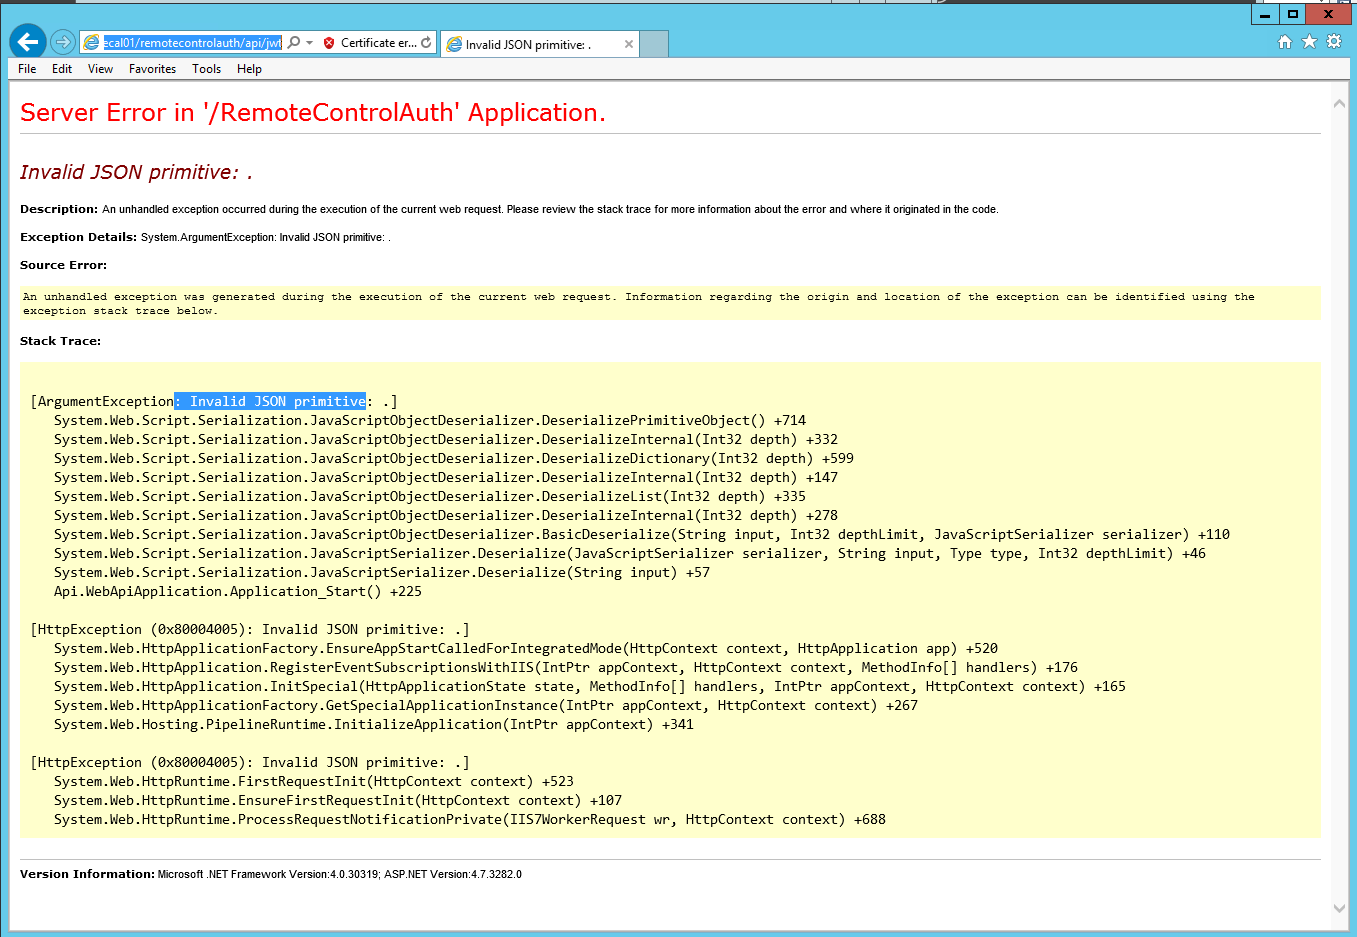Screen dimensions: 1357x937
Task: Open the Edit menu
Action: click(62, 69)
